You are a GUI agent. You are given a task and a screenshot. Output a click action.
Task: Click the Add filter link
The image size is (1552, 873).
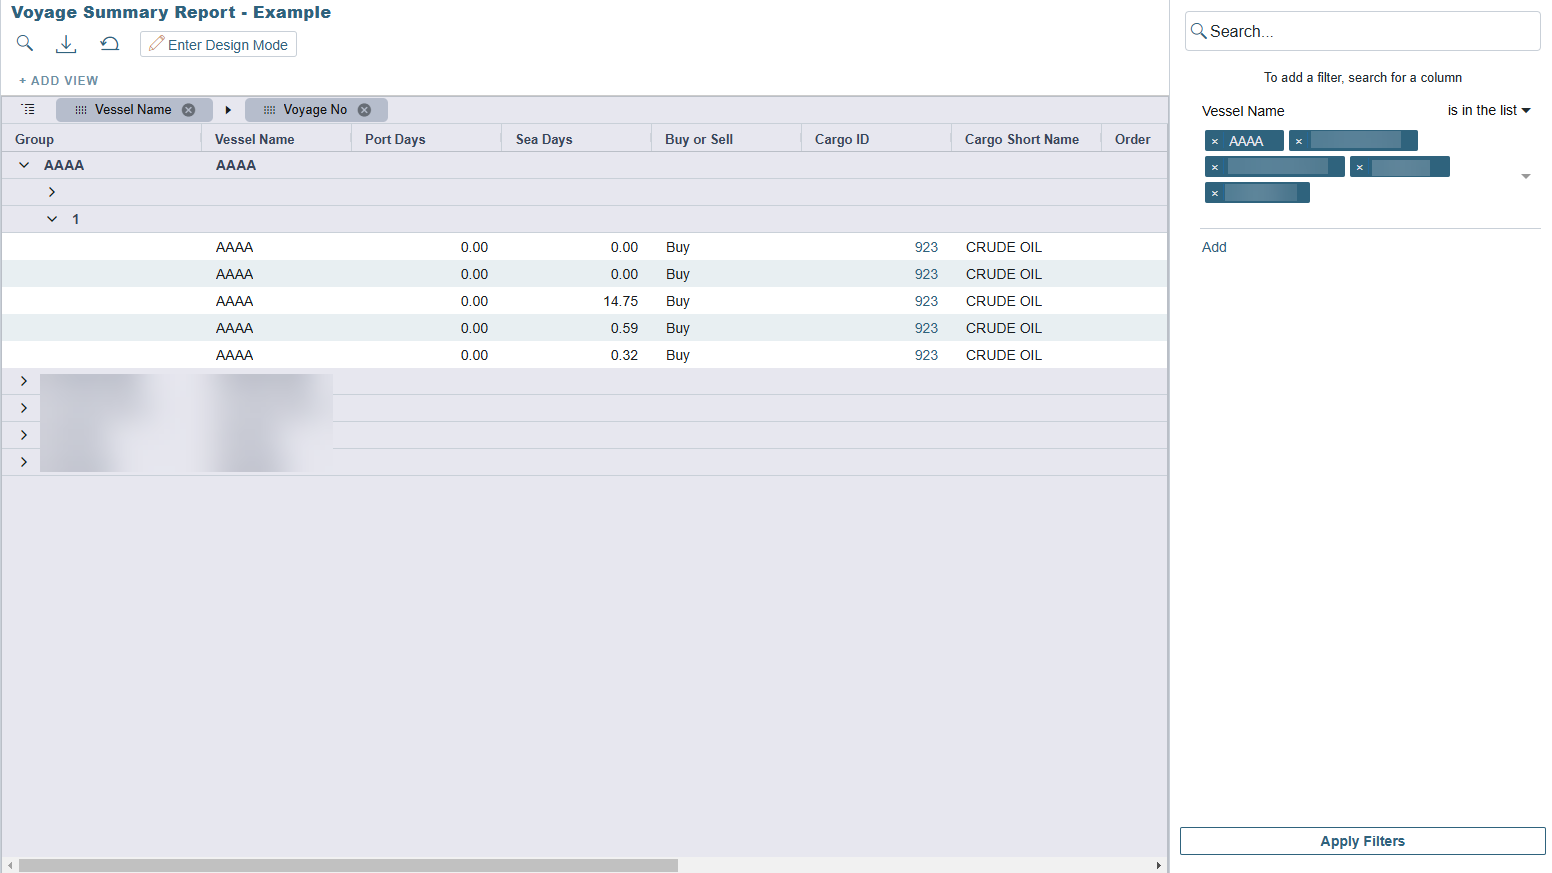click(x=1214, y=247)
